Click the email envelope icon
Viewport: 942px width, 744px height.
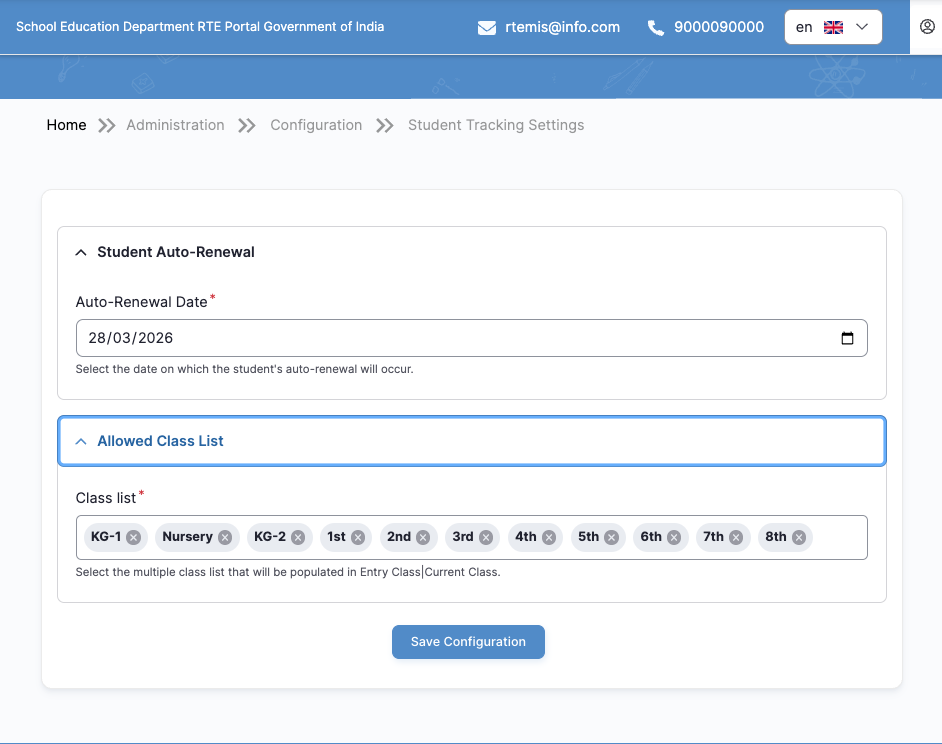487,28
